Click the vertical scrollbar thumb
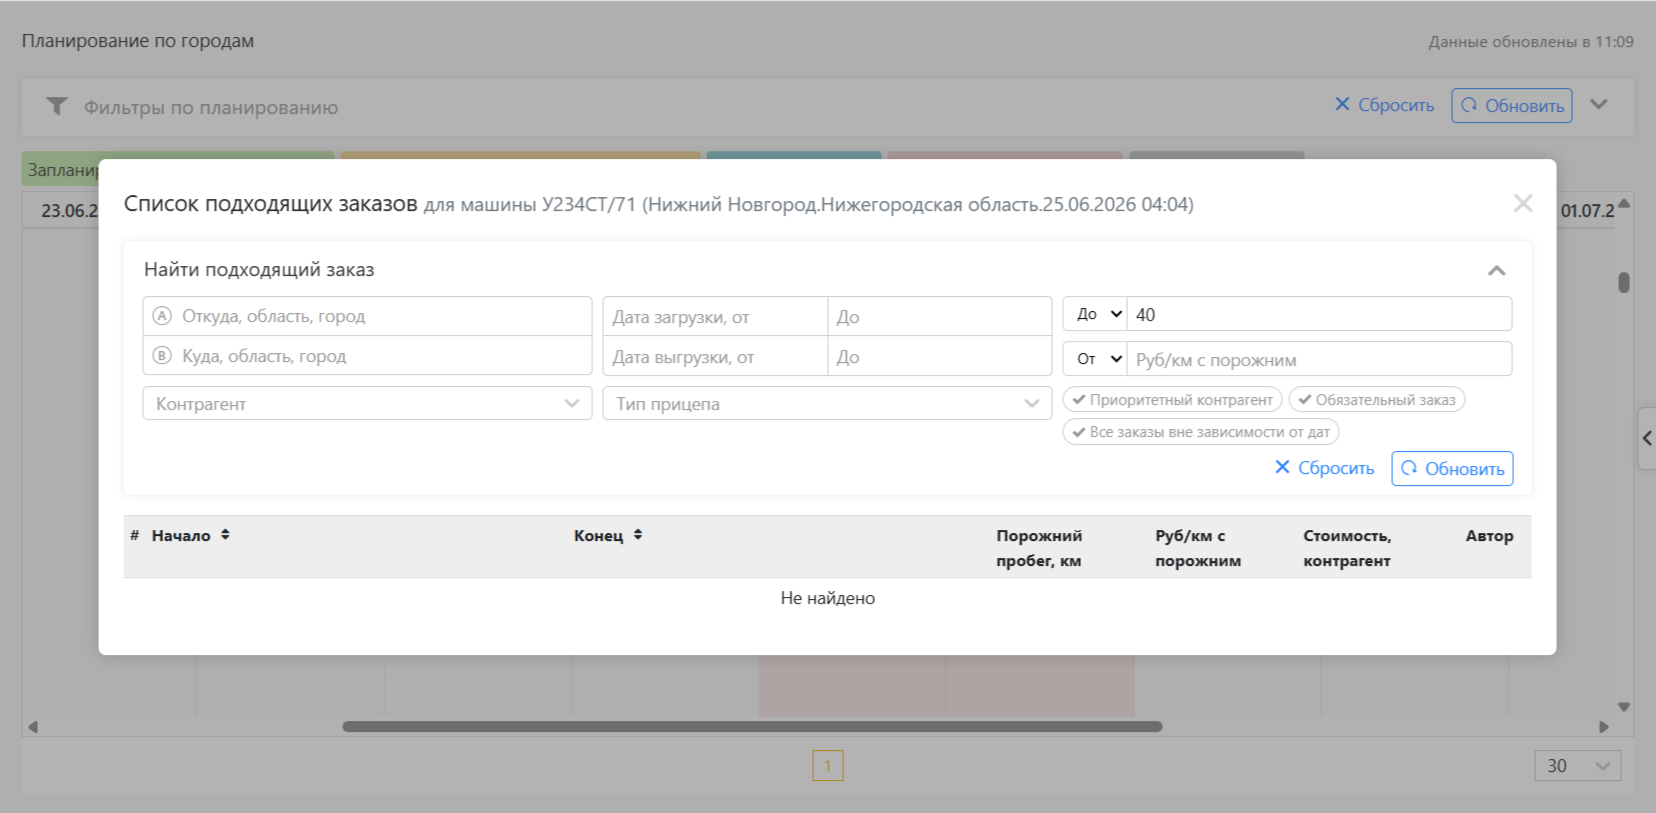1656x813 pixels. tap(1624, 283)
